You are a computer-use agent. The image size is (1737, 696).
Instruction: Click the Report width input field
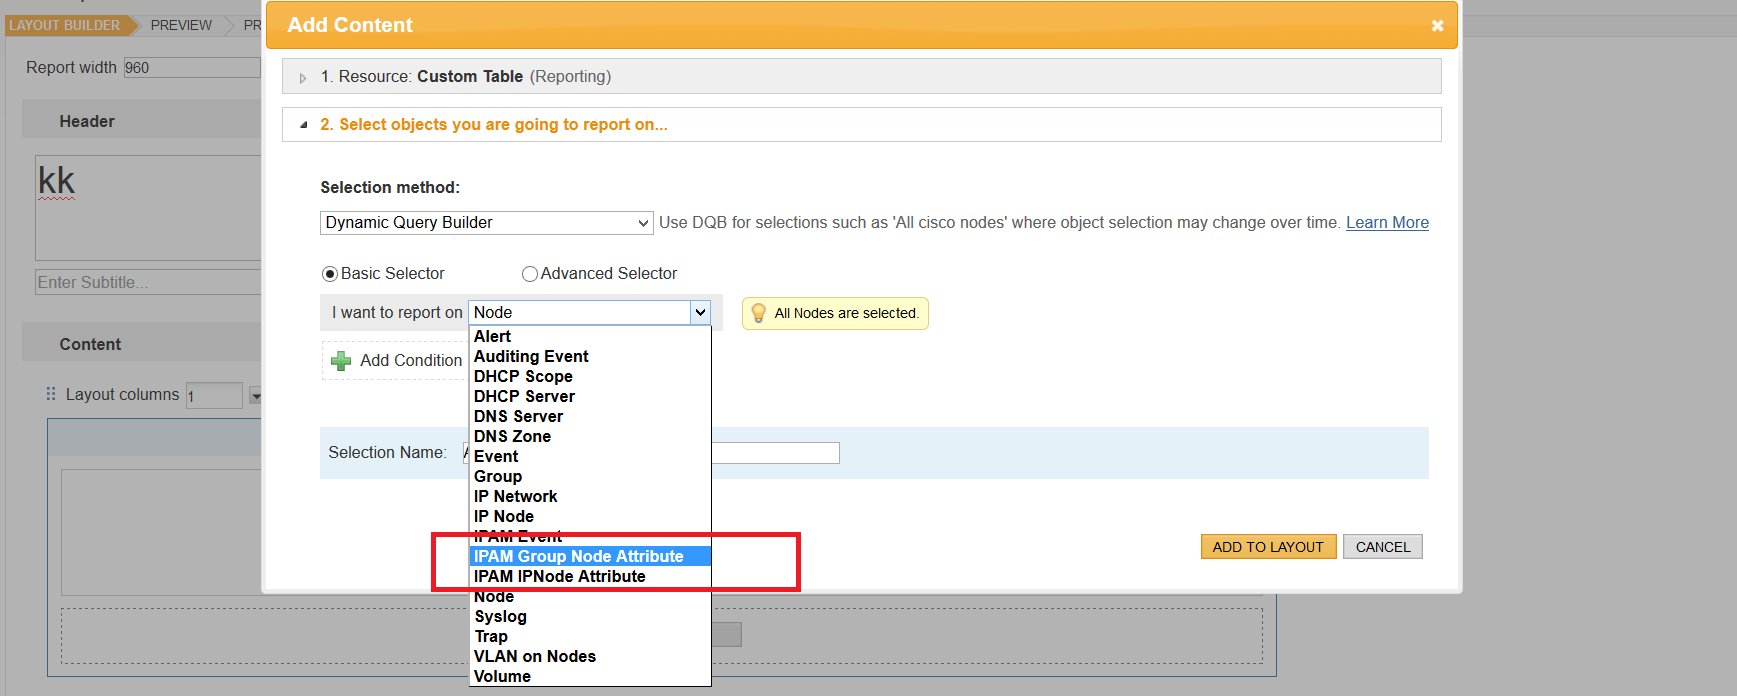(x=192, y=68)
